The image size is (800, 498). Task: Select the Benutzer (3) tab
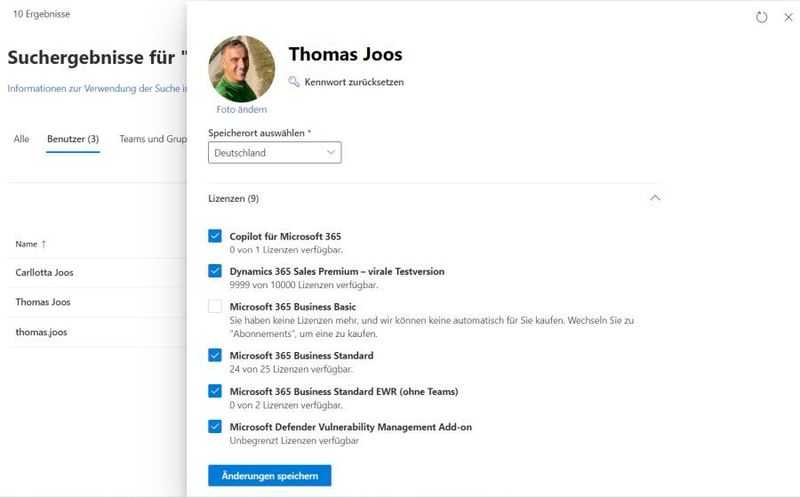pyautogui.click(x=73, y=139)
